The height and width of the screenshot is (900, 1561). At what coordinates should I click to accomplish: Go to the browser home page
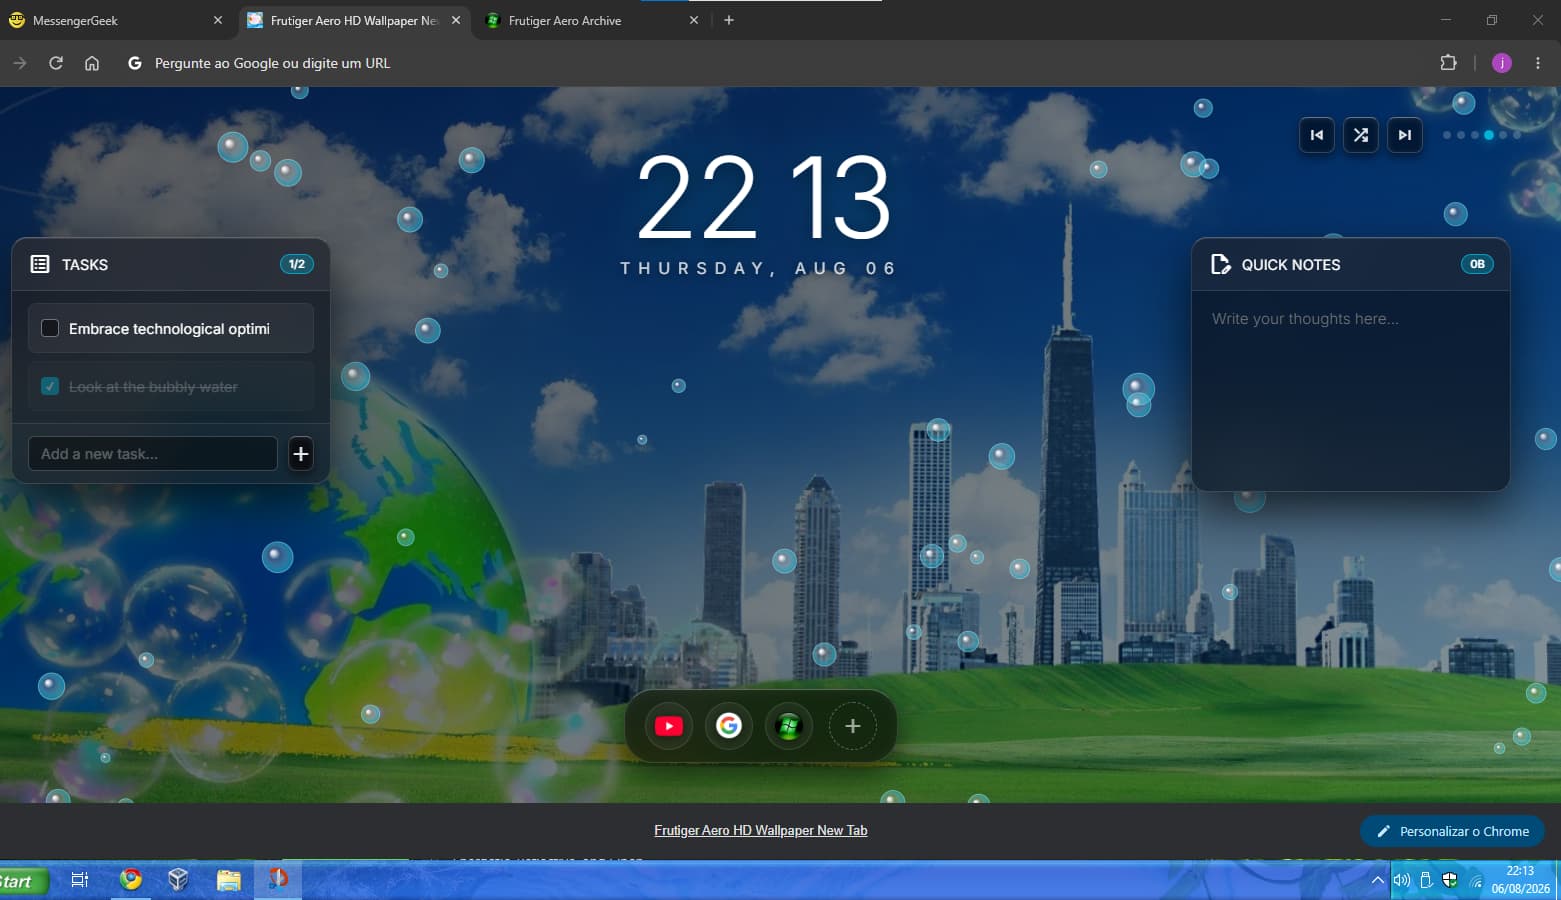(x=92, y=63)
